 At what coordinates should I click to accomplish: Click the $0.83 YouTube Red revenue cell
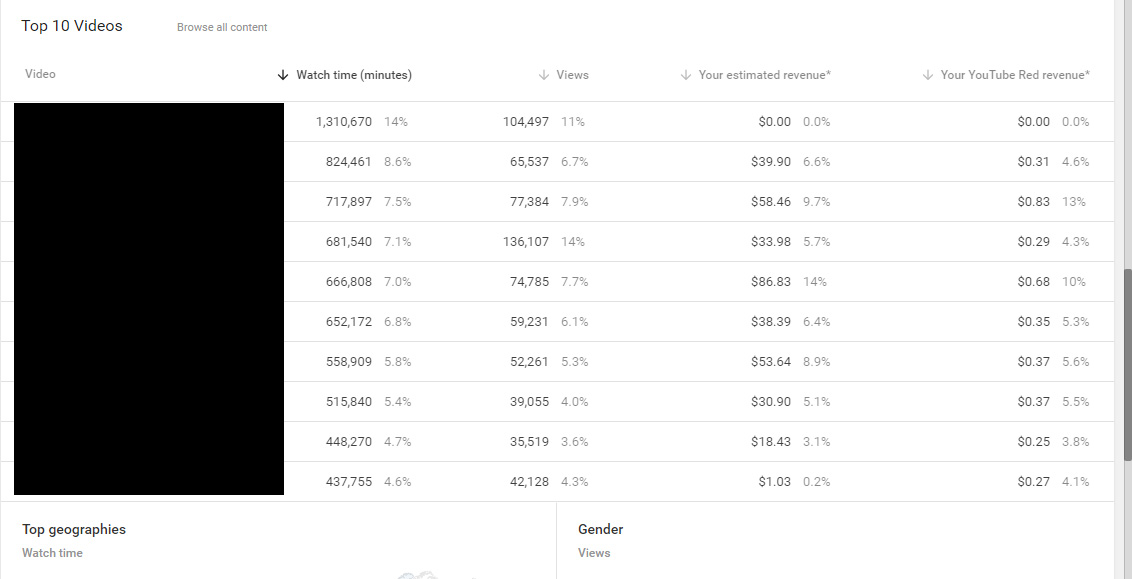point(1033,202)
